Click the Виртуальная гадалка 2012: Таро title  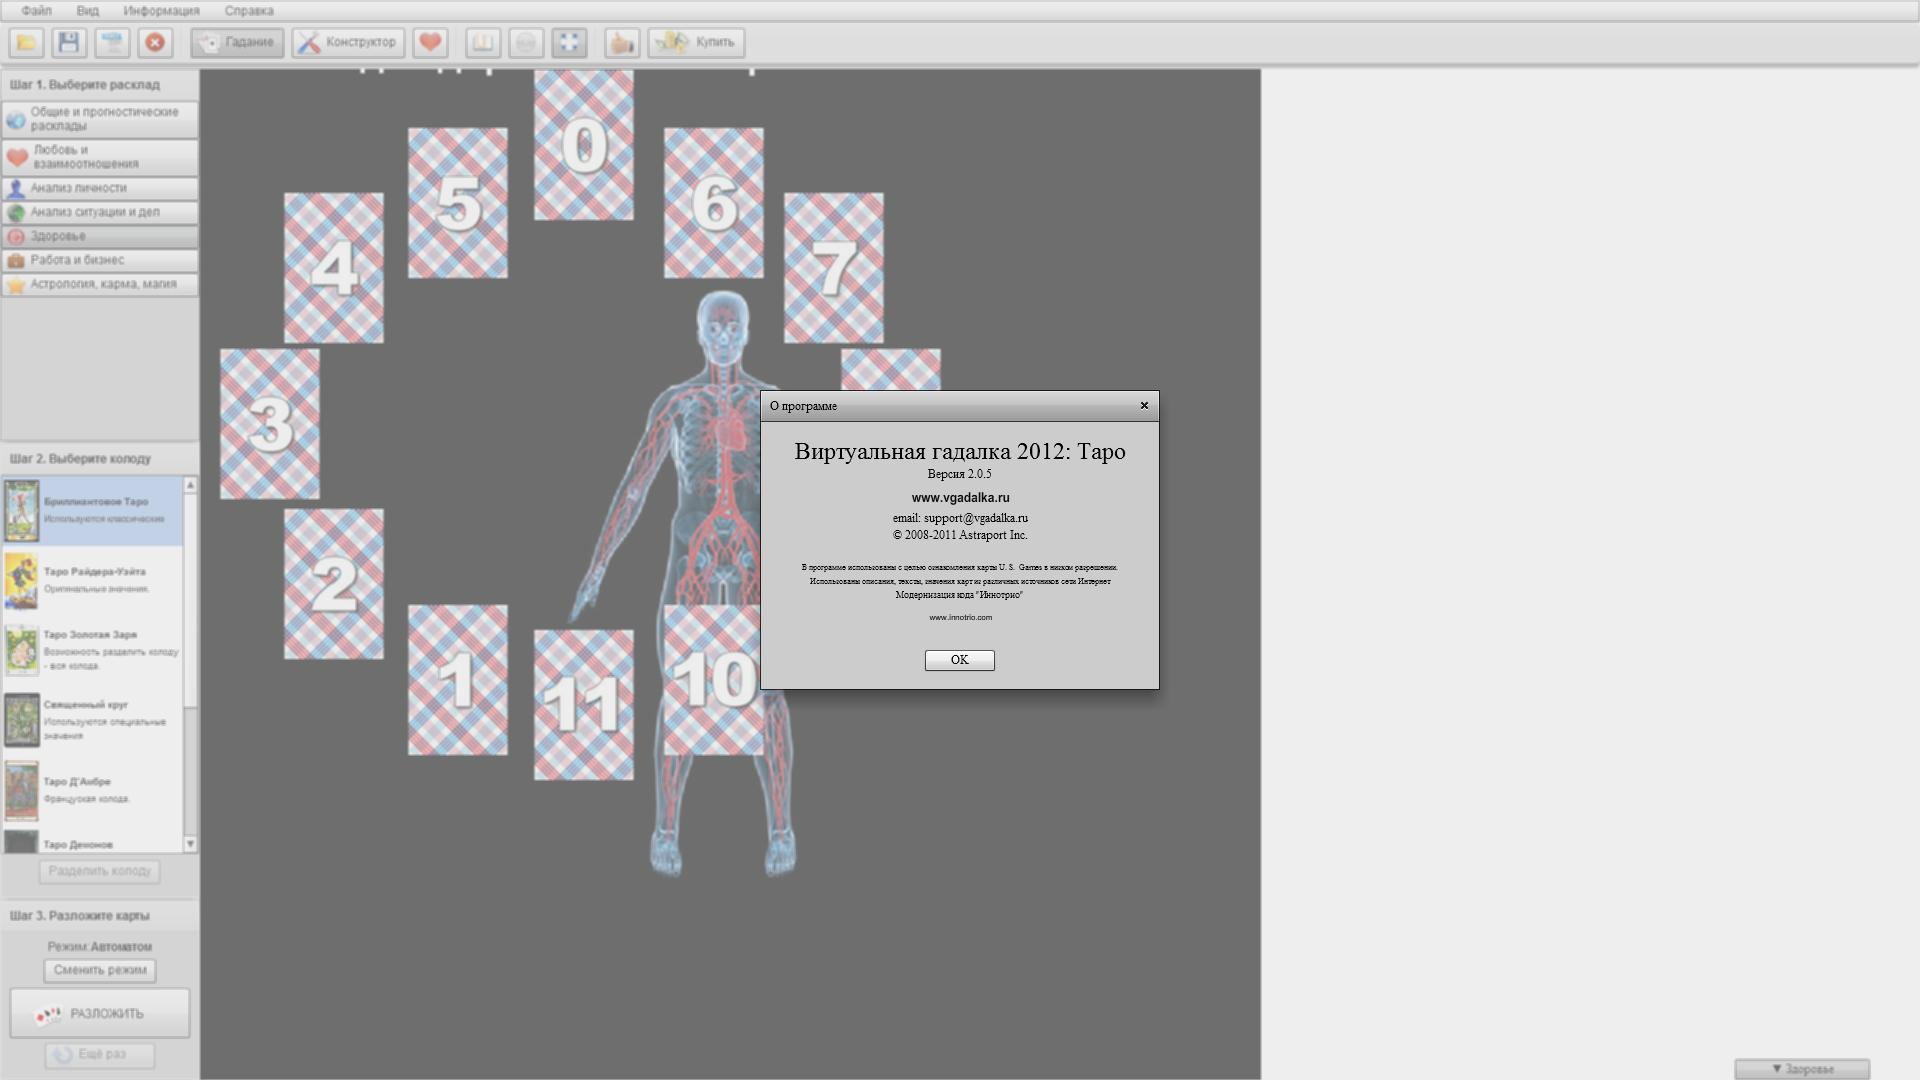pyautogui.click(x=960, y=451)
